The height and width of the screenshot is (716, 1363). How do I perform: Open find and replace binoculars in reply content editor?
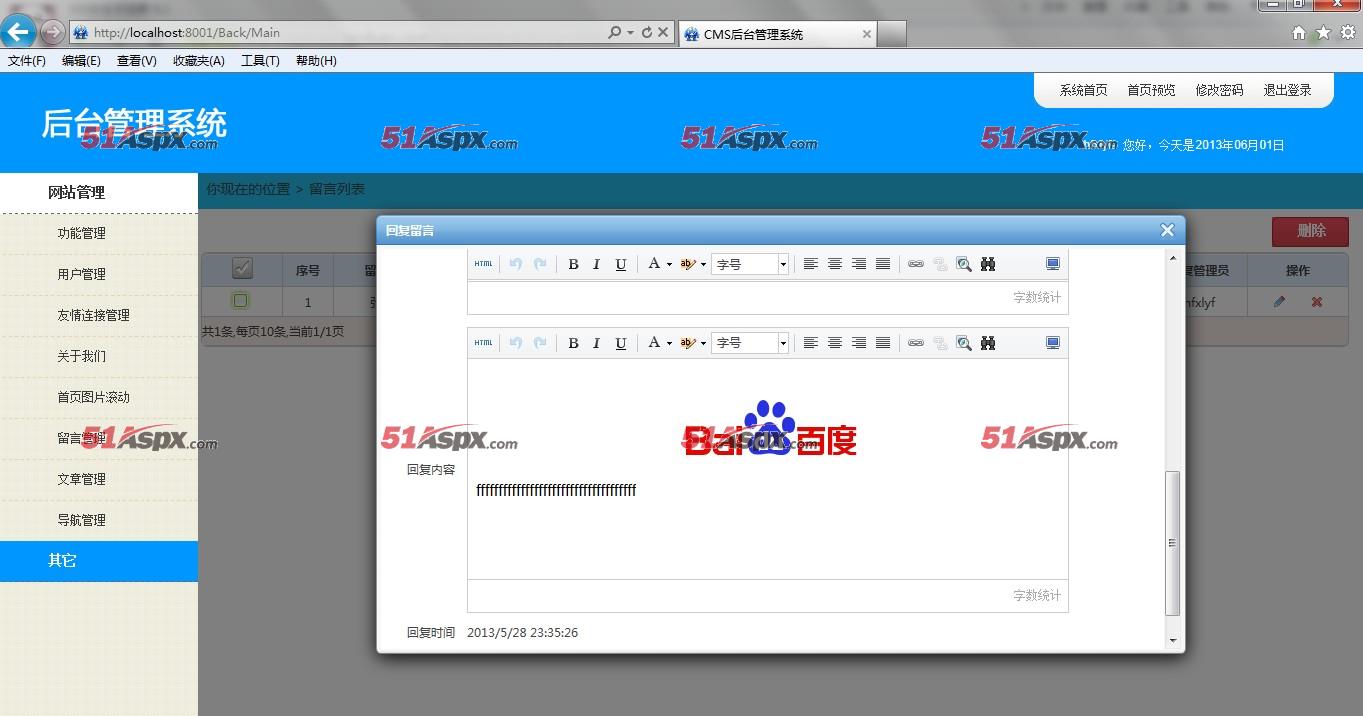[x=988, y=343]
